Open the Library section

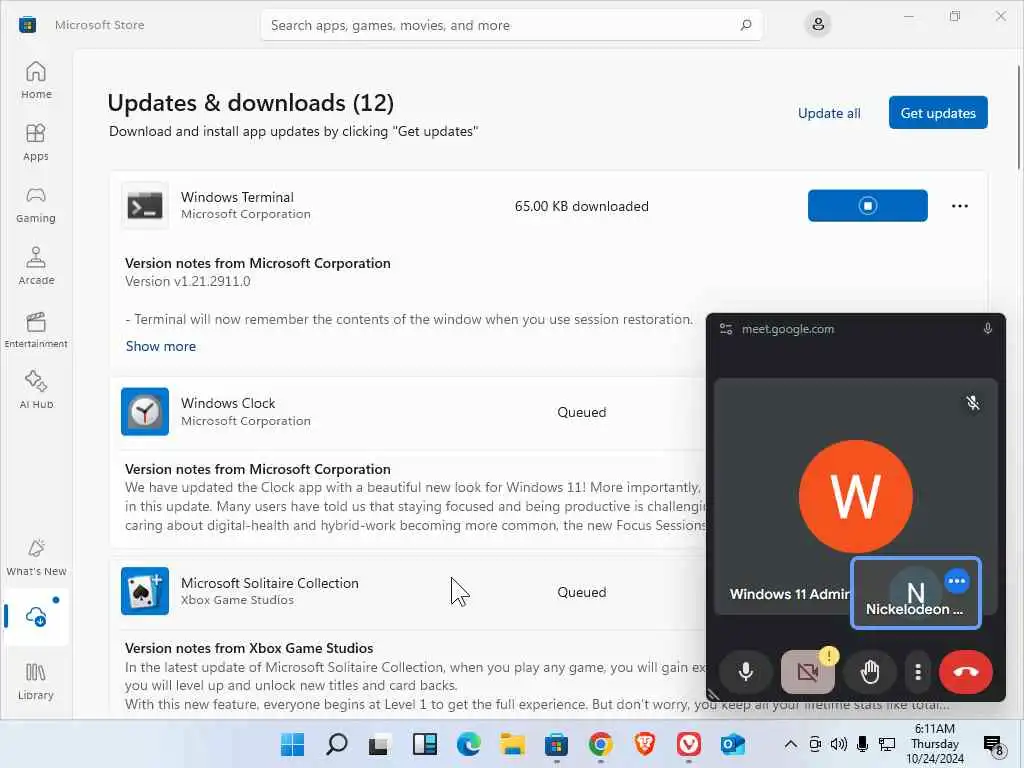36,680
